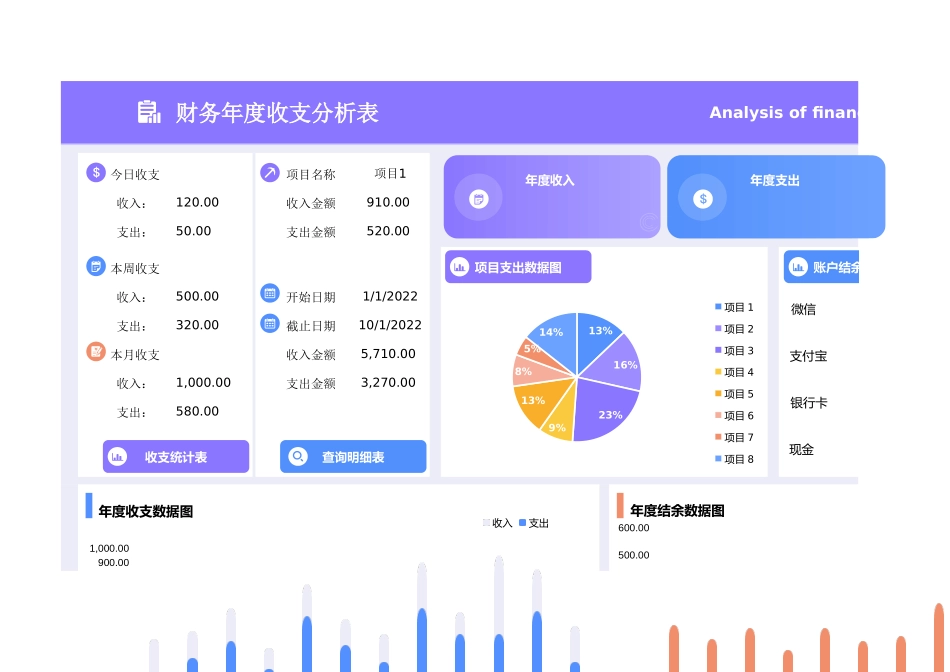This screenshot has height=672, width=950.
Task: Click the arrow icon next to 项目名称
Action: (270, 172)
